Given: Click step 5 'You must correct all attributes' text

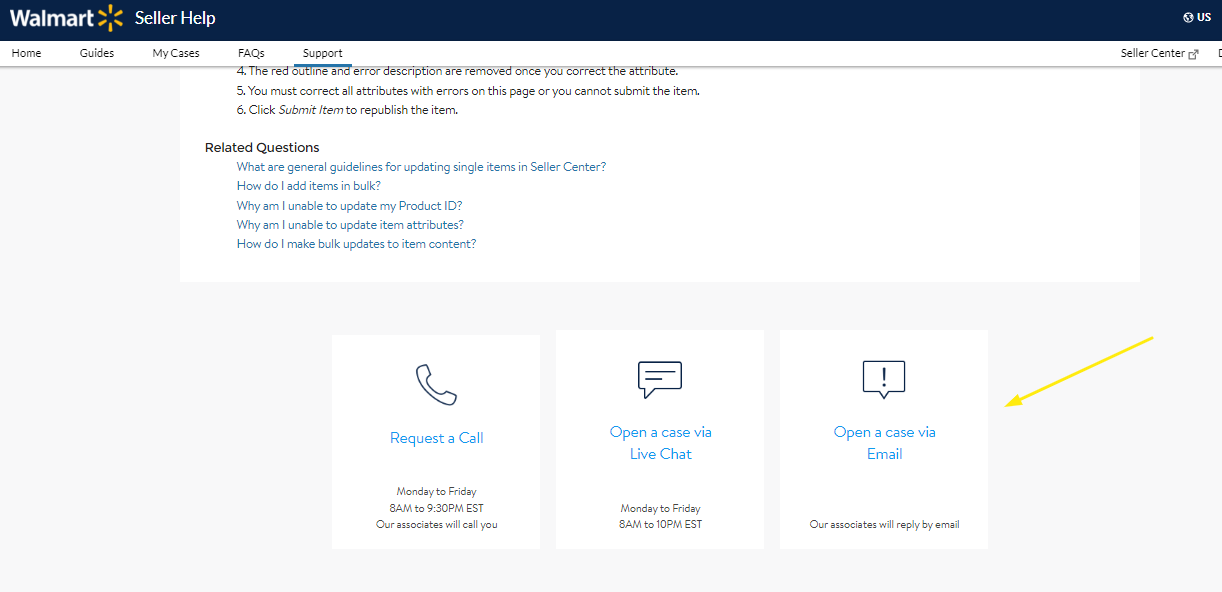Looking at the screenshot, I should [x=468, y=91].
